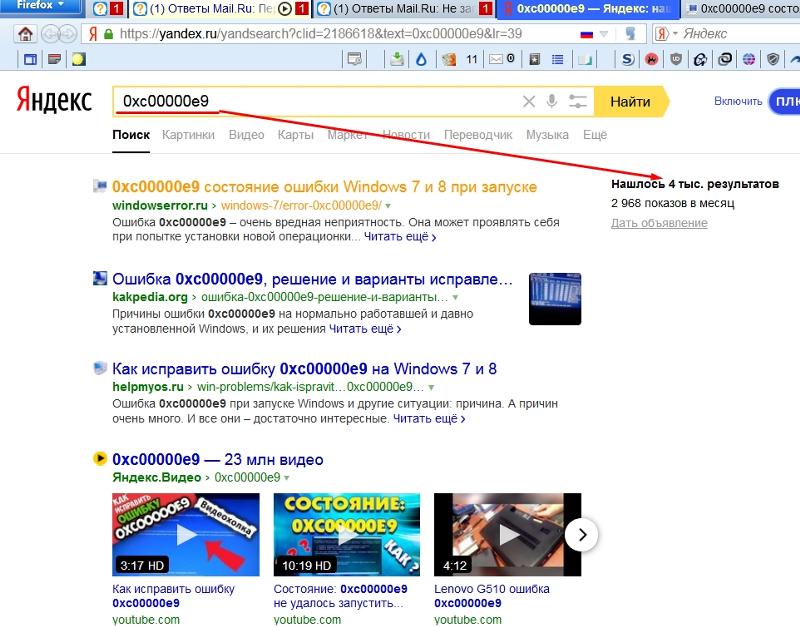Click the Дать объявление link
Screen dimensions: 800x627
659,223
